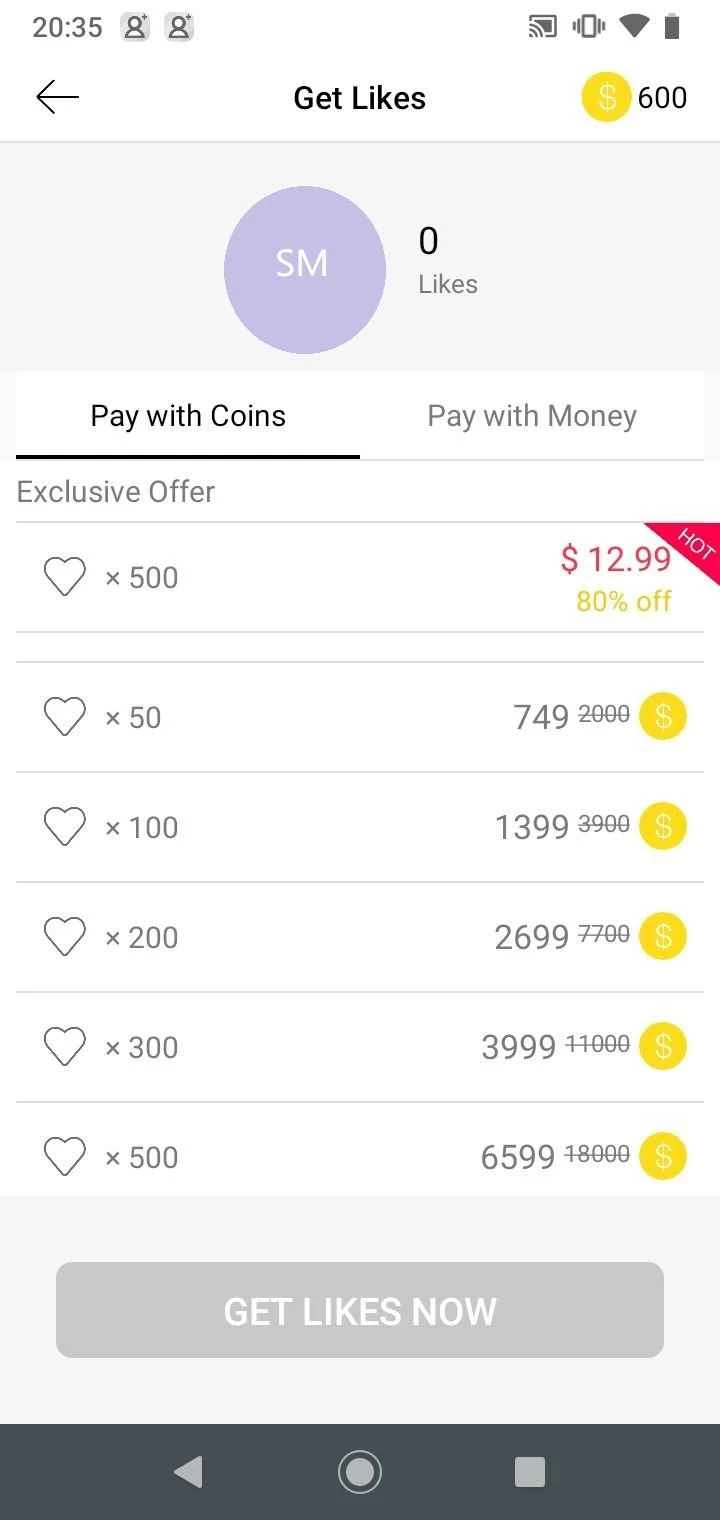Choose the 500 likes for 6599 coins

360,1157
